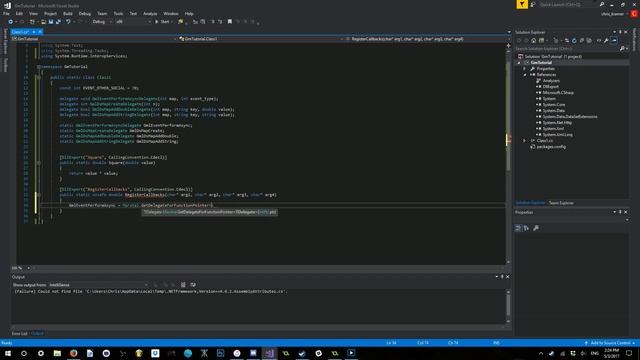
Task: Click the Start debugging button
Action: [163, 22]
